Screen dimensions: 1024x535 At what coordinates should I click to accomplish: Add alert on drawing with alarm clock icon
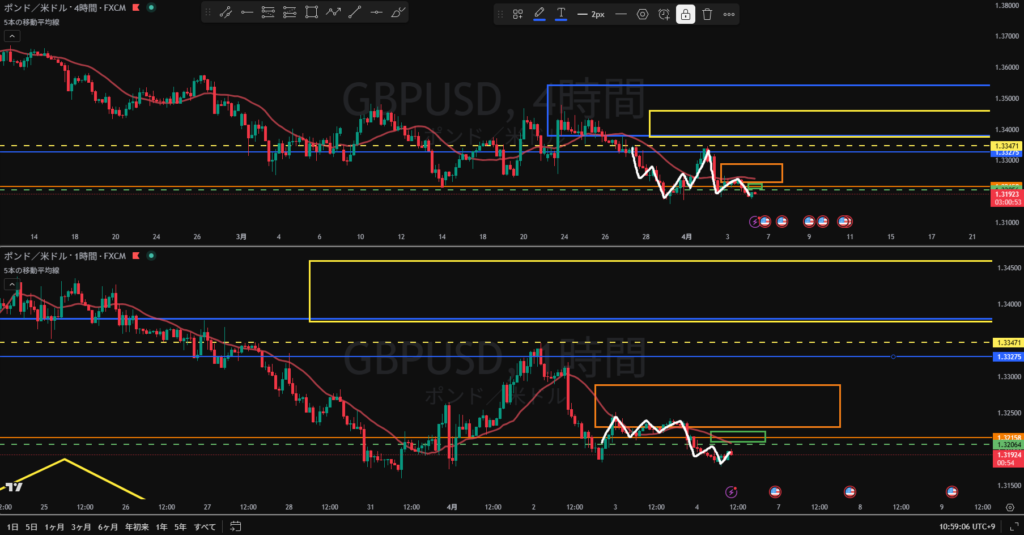click(664, 15)
